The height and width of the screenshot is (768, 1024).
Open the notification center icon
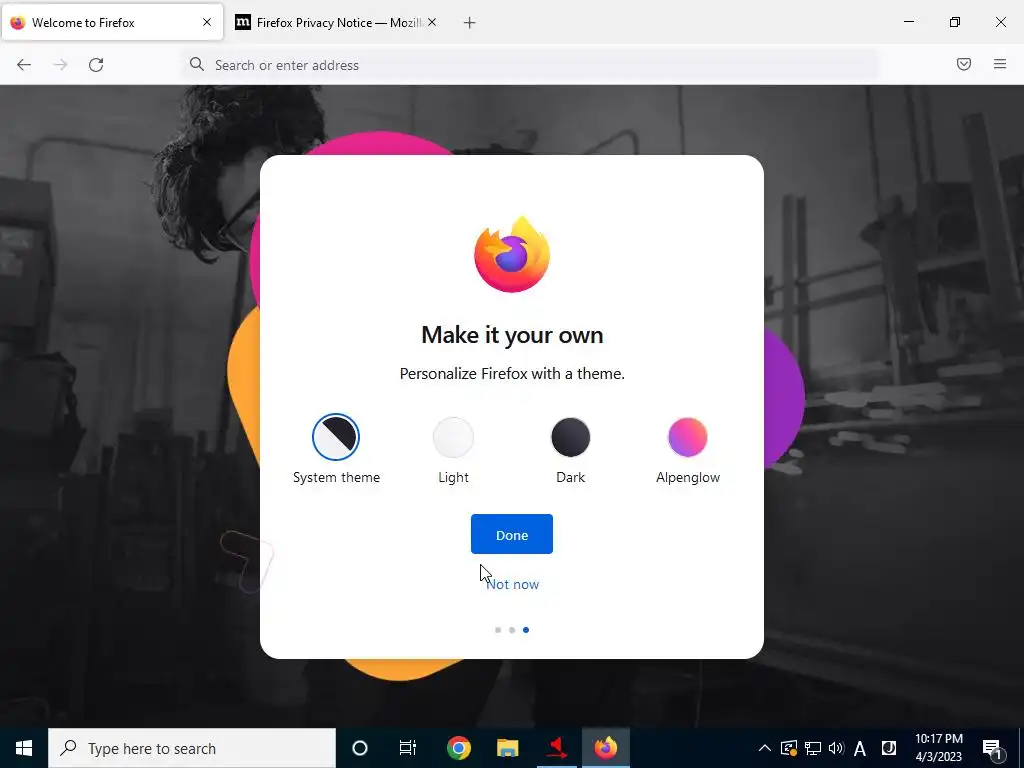point(992,749)
